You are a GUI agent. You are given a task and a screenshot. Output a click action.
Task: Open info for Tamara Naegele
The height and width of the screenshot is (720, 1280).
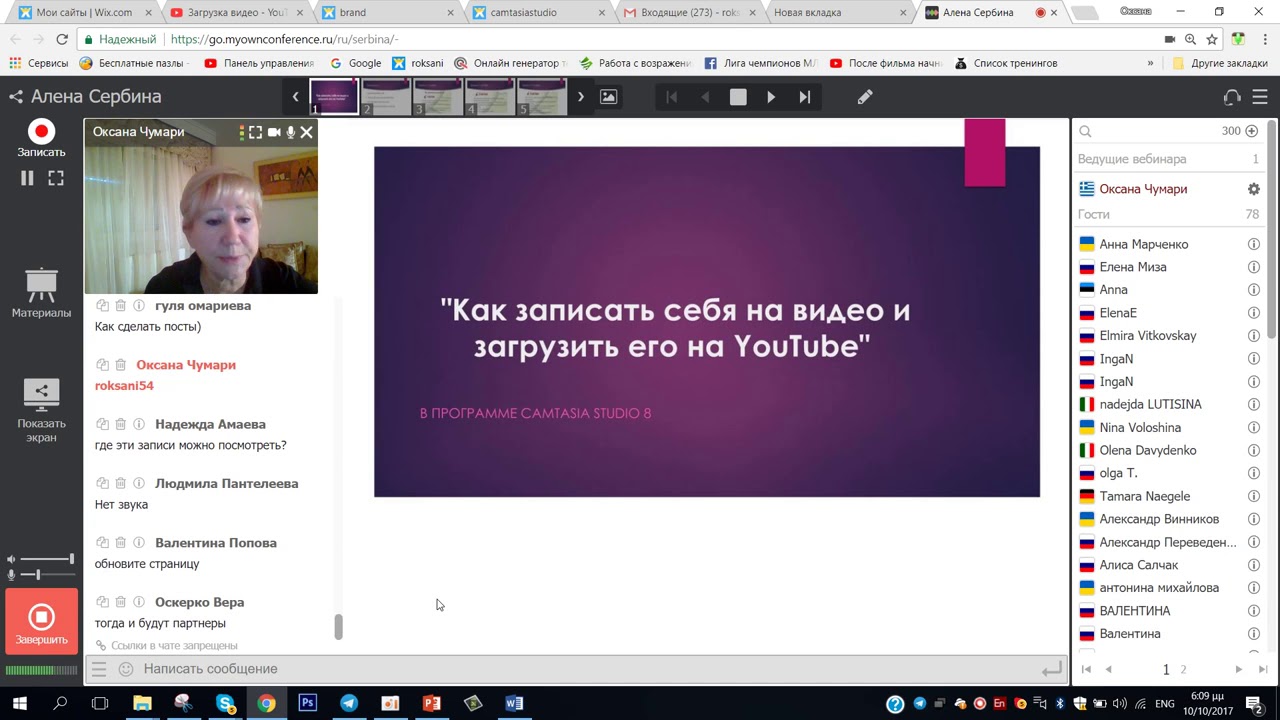pos(1253,496)
